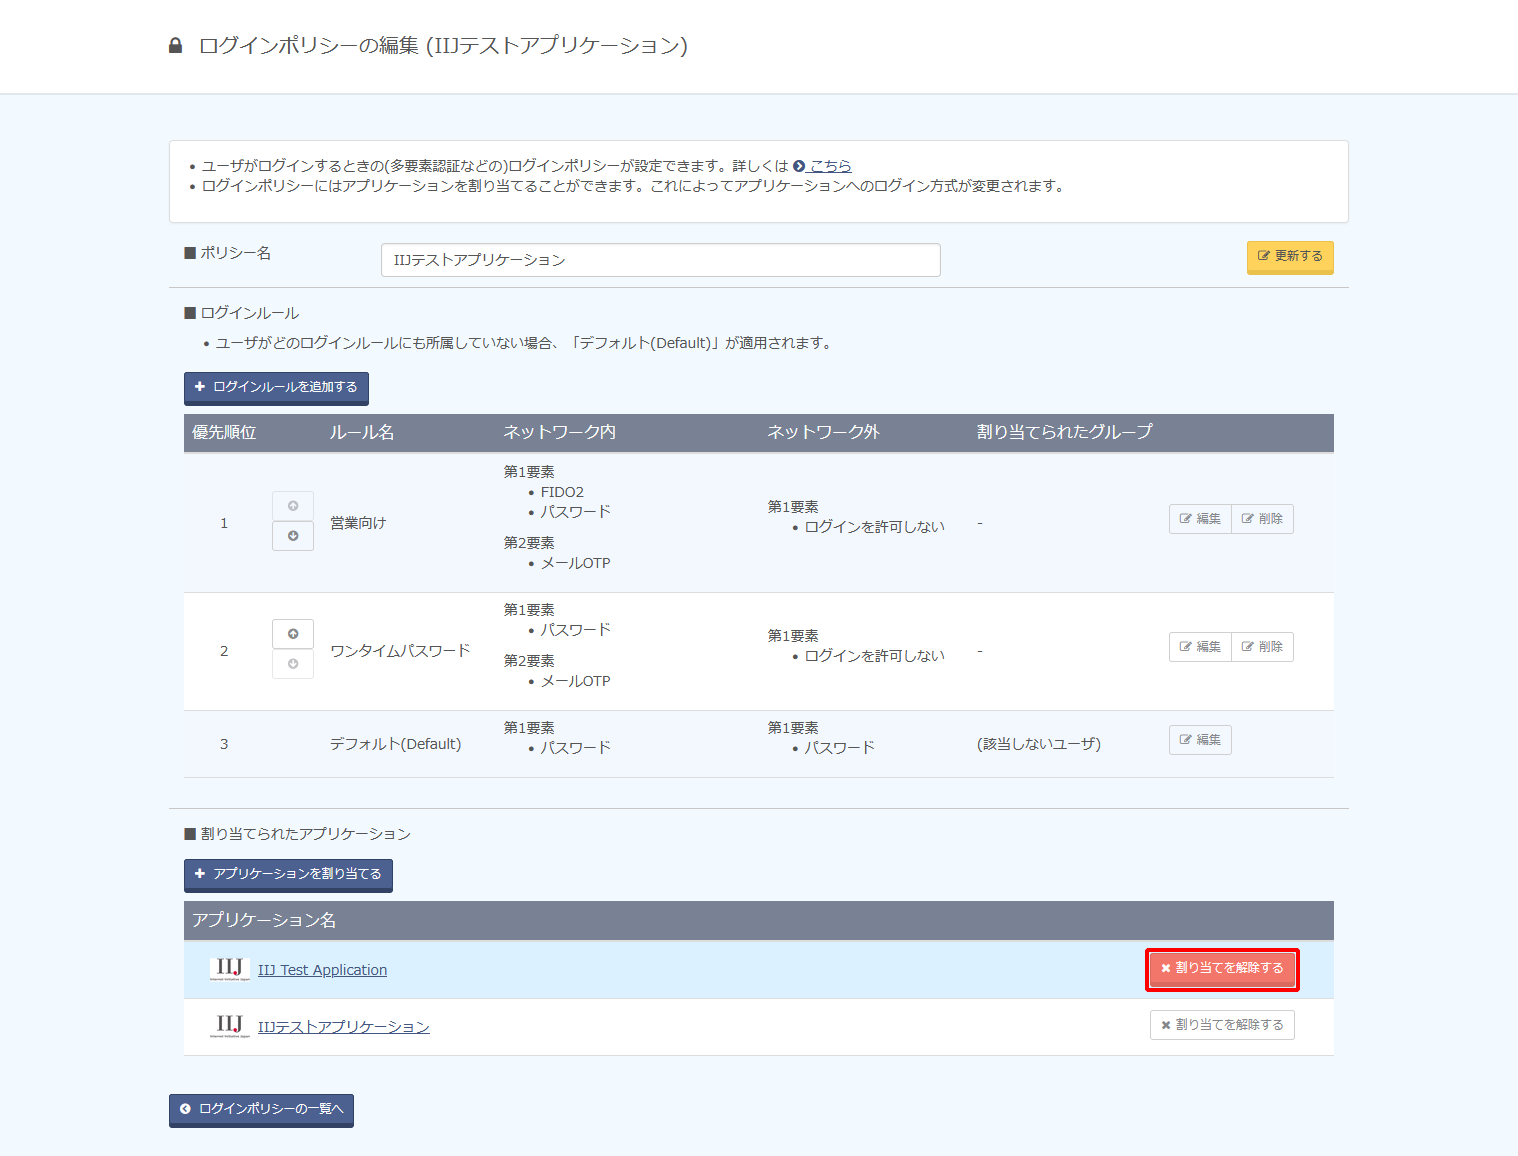Edit the デフォルト(Default) login rule
The width and height of the screenshot is (1518, 1156).
[x=1200, y=740]
